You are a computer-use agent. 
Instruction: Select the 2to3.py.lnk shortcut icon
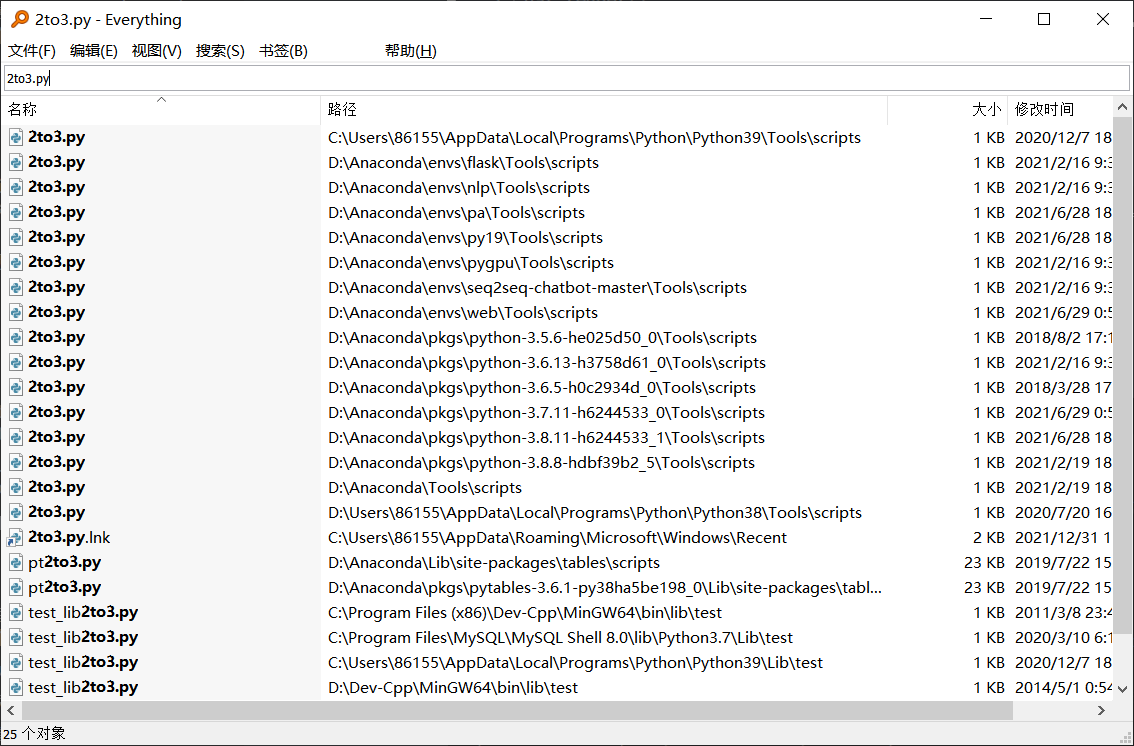point(16,537)
